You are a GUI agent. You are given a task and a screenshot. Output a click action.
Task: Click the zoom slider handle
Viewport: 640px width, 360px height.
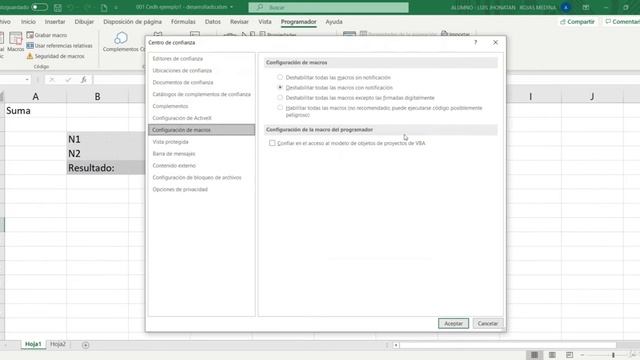pos(613,355)
